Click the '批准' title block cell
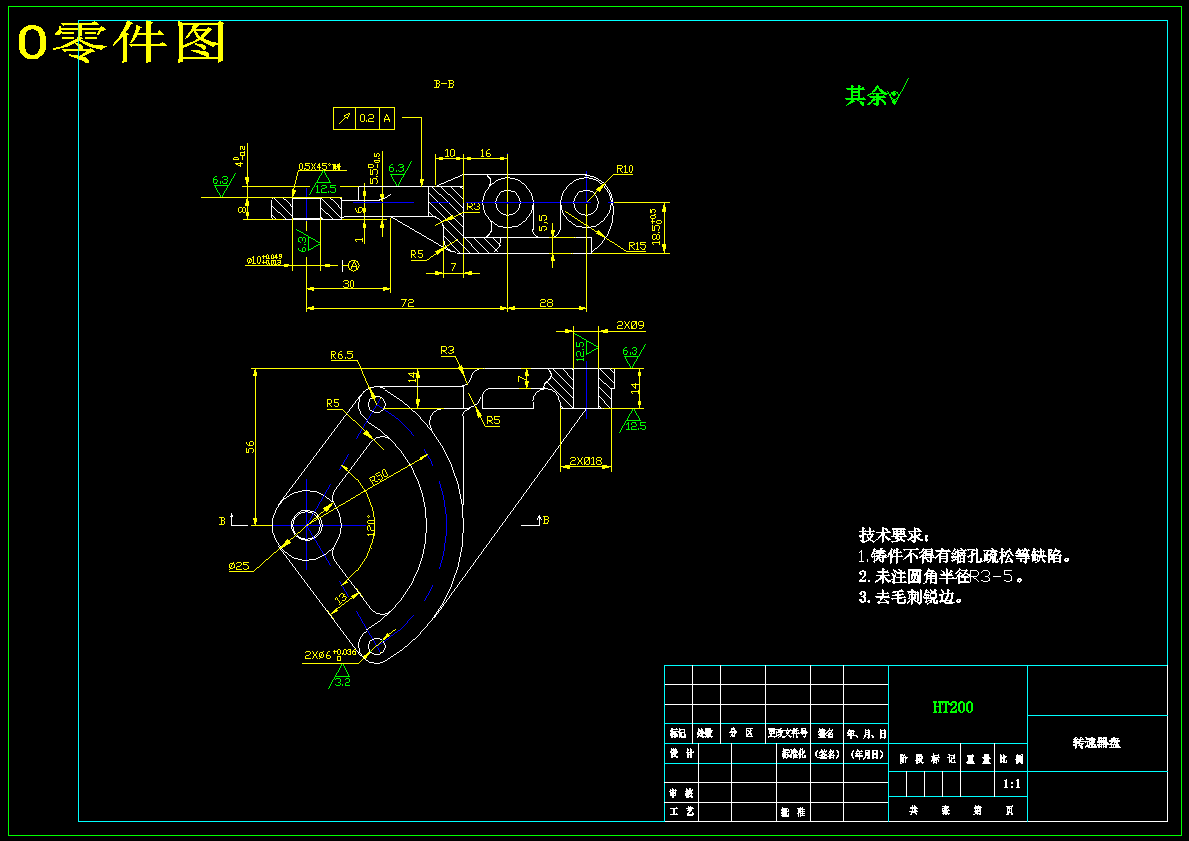 [x=793, y=811]
